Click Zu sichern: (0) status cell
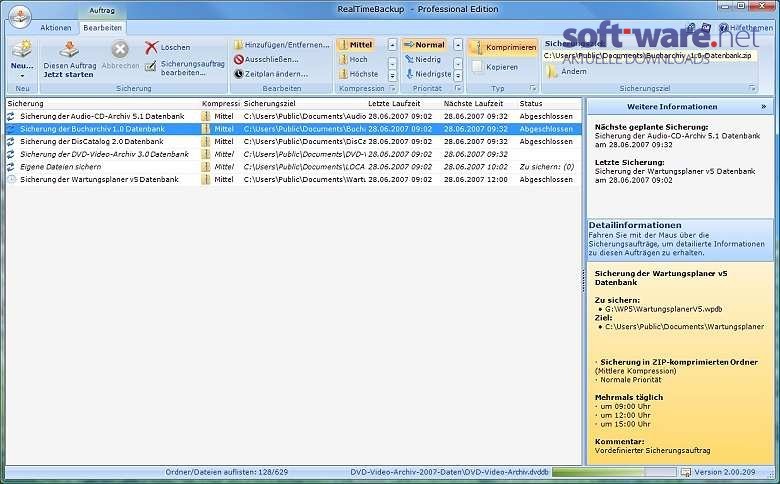The image size is (780, 484). (x=547, y=167)
